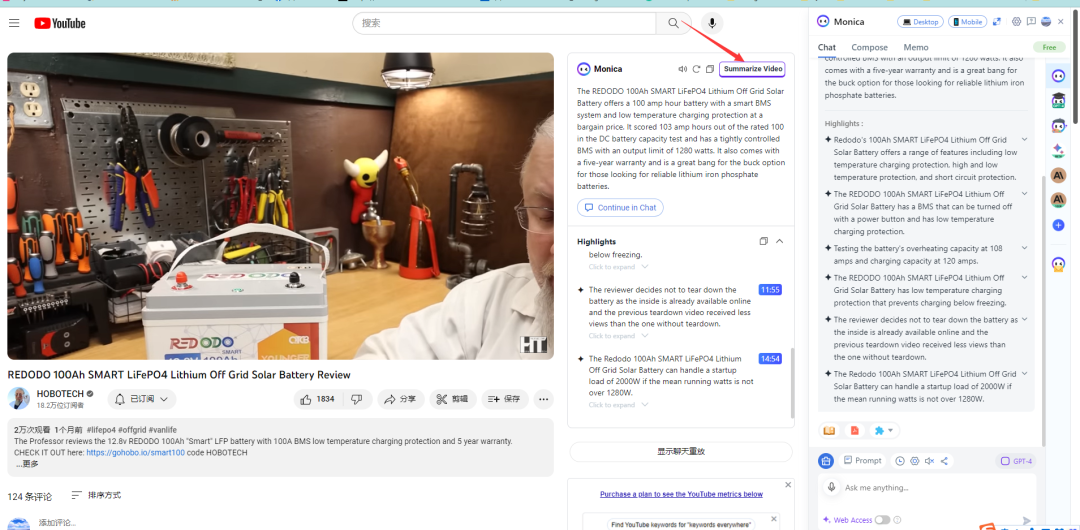
Task: Open 'Purchase a plan to see YouTube metrics' link
Action: click(x=681, y=494)
